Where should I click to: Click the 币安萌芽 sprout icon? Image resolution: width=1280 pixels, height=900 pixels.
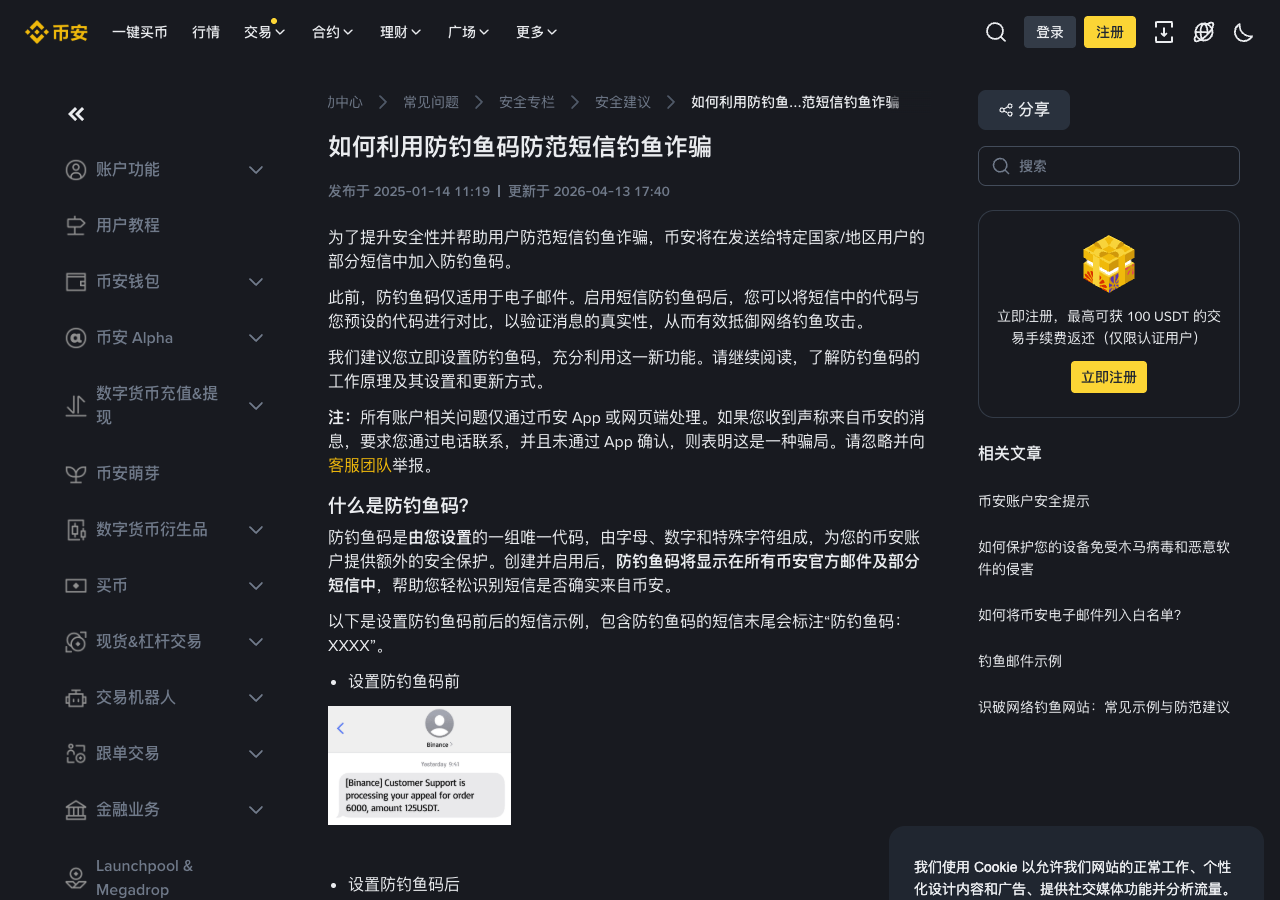pos(76,474)
